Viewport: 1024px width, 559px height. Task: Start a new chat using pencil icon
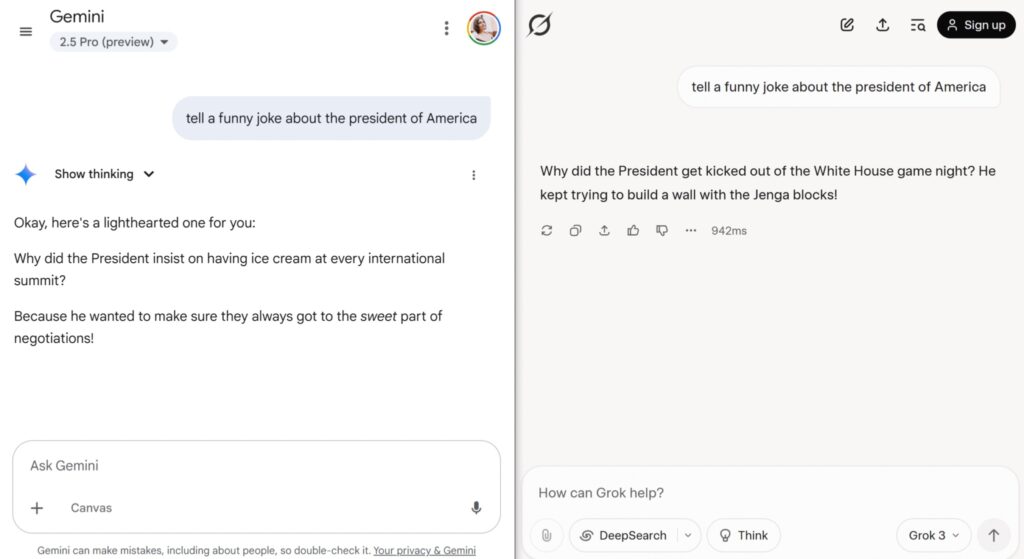(847, 25)
